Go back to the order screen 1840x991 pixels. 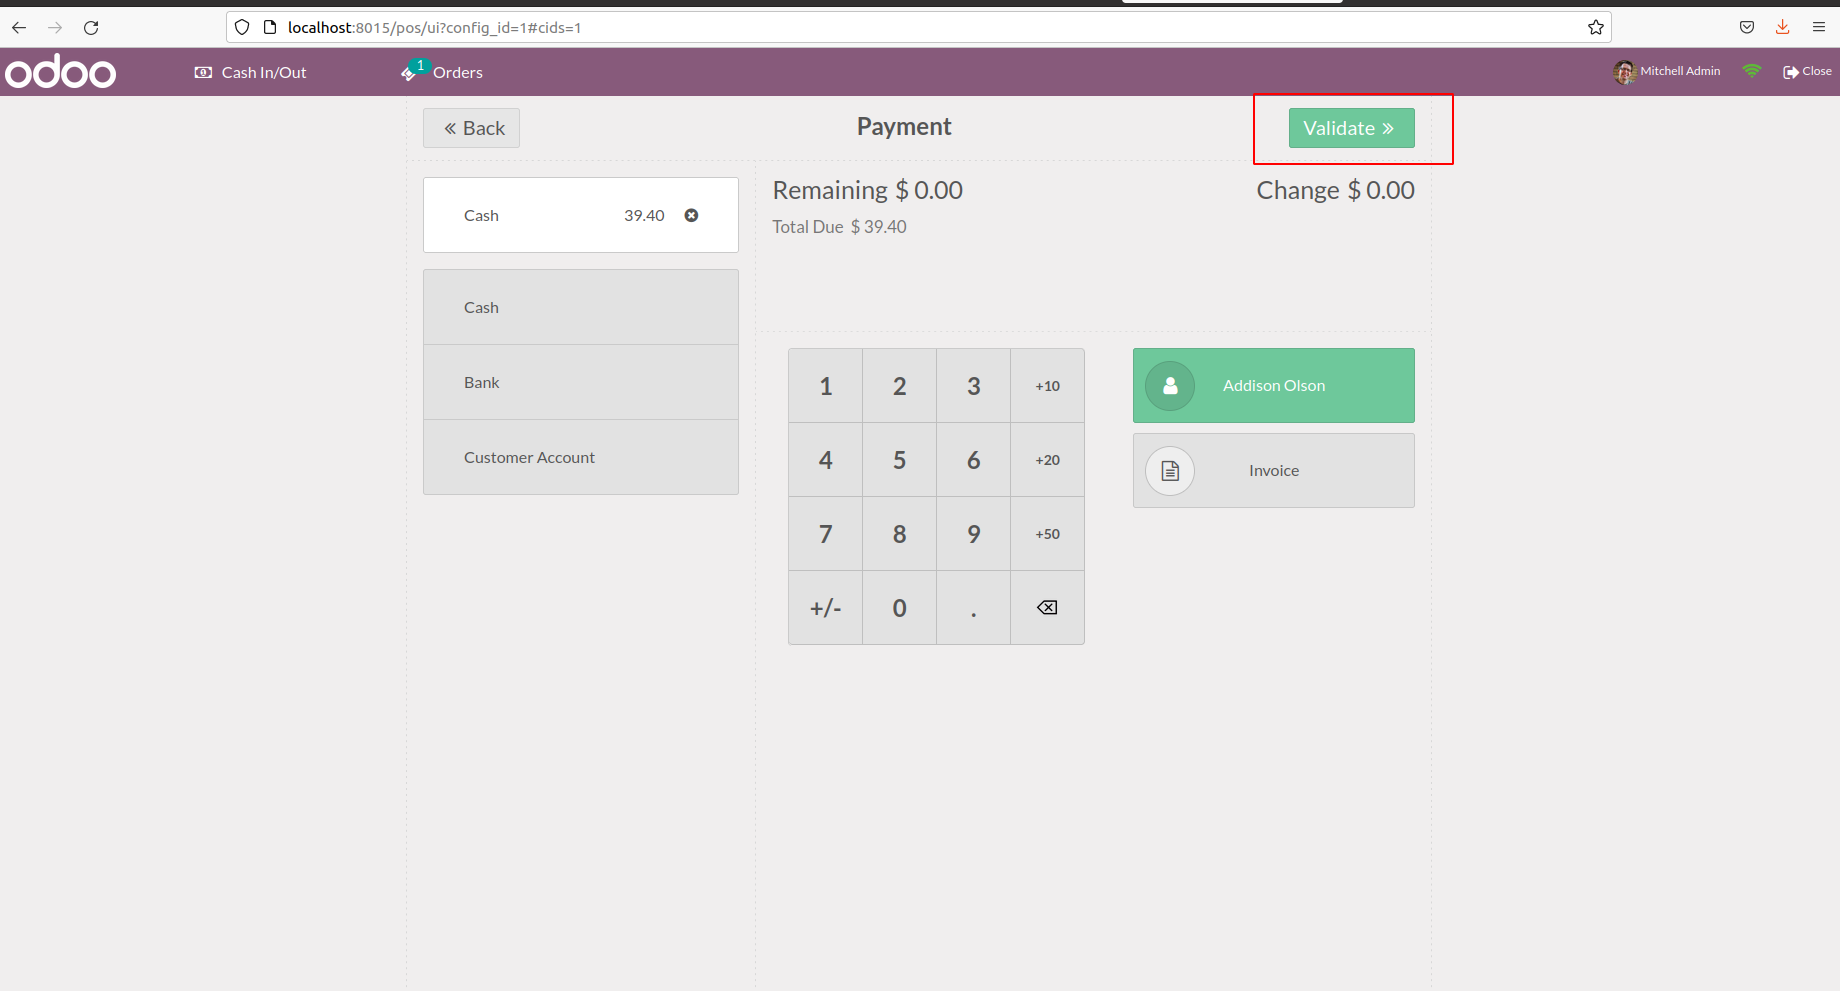(x=471, y=128)
